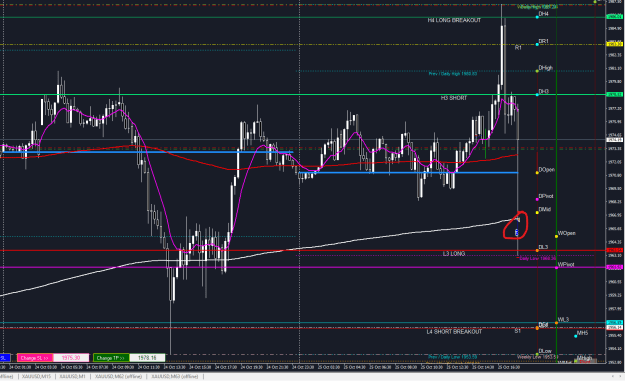Select the DR1 pivot marker dot
Image resolution: width=625 pixels, height=381 pixels.
coord(537,44)
